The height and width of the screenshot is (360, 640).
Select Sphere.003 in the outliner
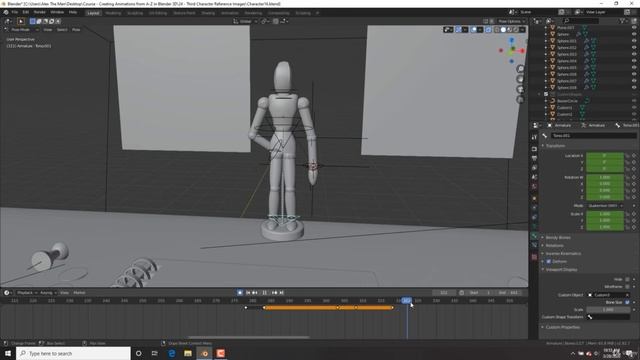coord(567,54)
